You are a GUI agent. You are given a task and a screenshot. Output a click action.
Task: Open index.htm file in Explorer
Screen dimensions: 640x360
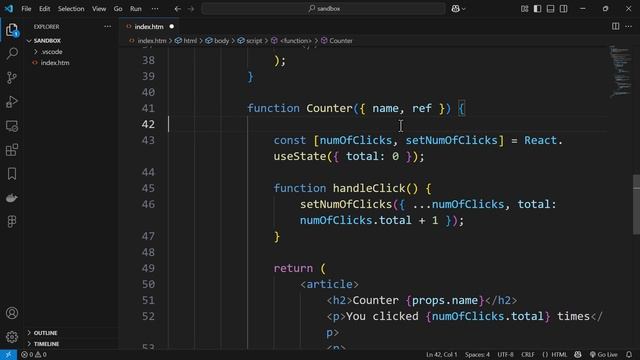click(x=55, y=63)
